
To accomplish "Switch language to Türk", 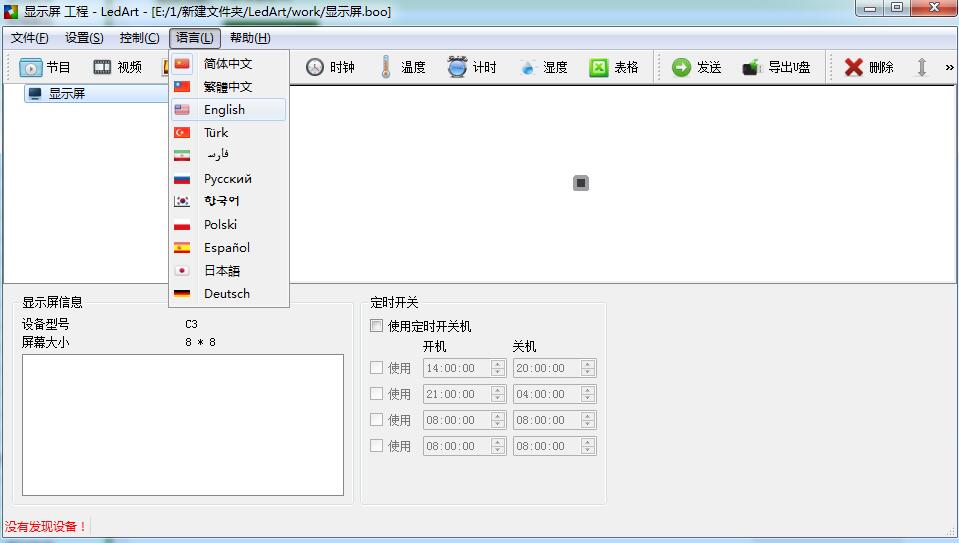I will (x=228, y=133).
